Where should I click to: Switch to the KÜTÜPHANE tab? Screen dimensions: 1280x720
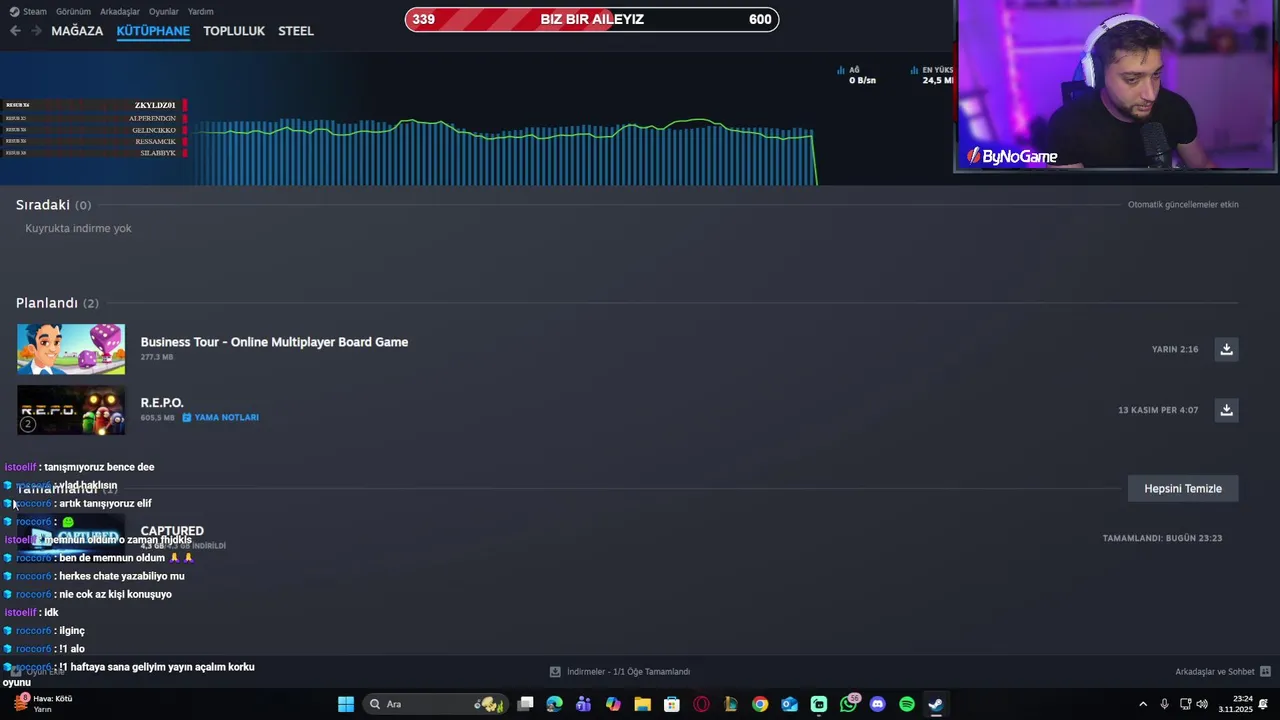pos(153,31)
